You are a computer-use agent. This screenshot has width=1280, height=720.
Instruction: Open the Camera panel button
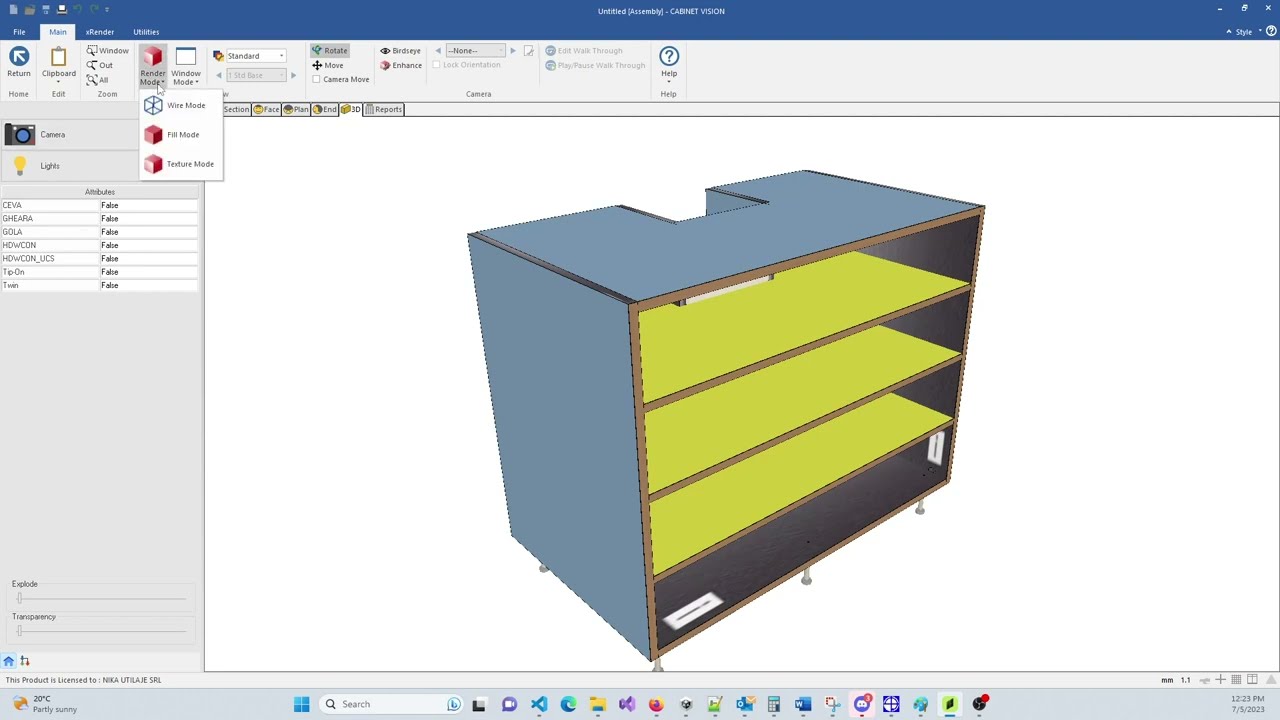point(69,135)
